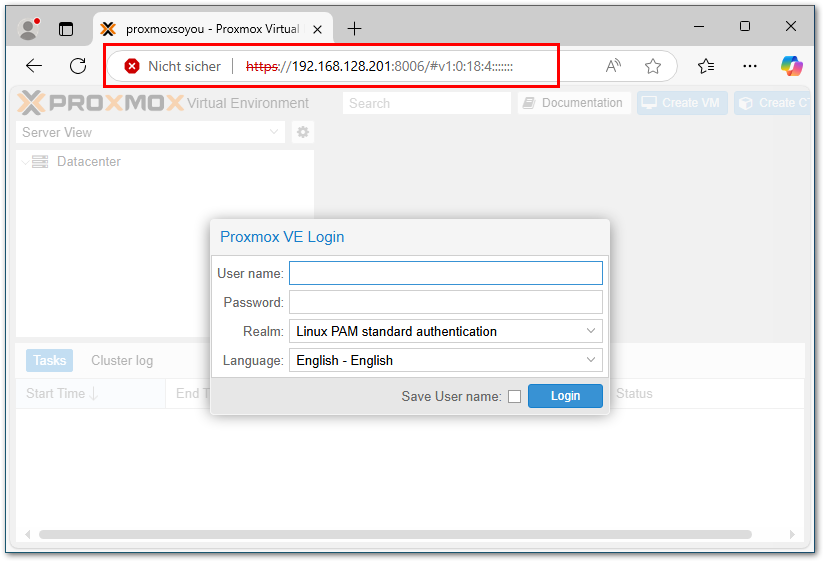Click into the Password field
Image resolution: width=824 pixels, height=562 pixels.
coord(445,302)
